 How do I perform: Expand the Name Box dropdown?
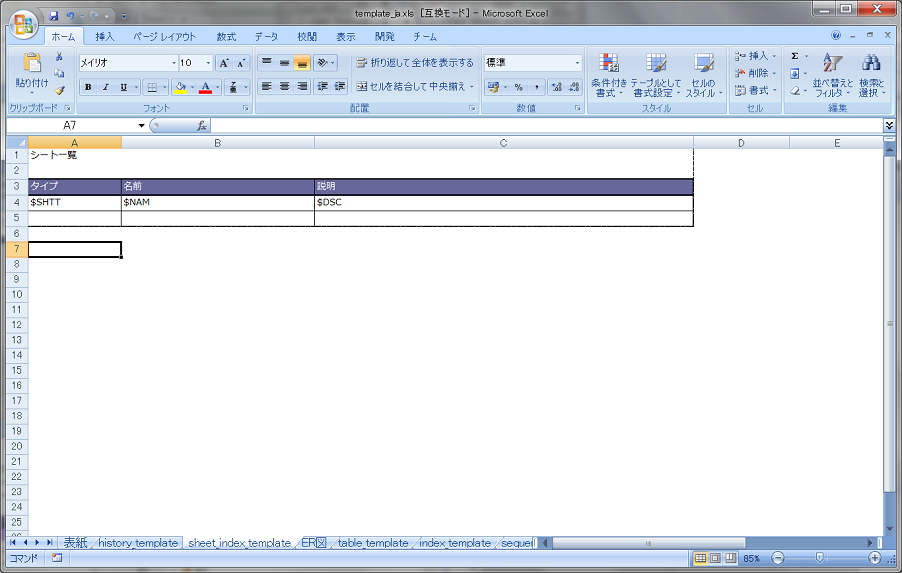click(141, 125)
